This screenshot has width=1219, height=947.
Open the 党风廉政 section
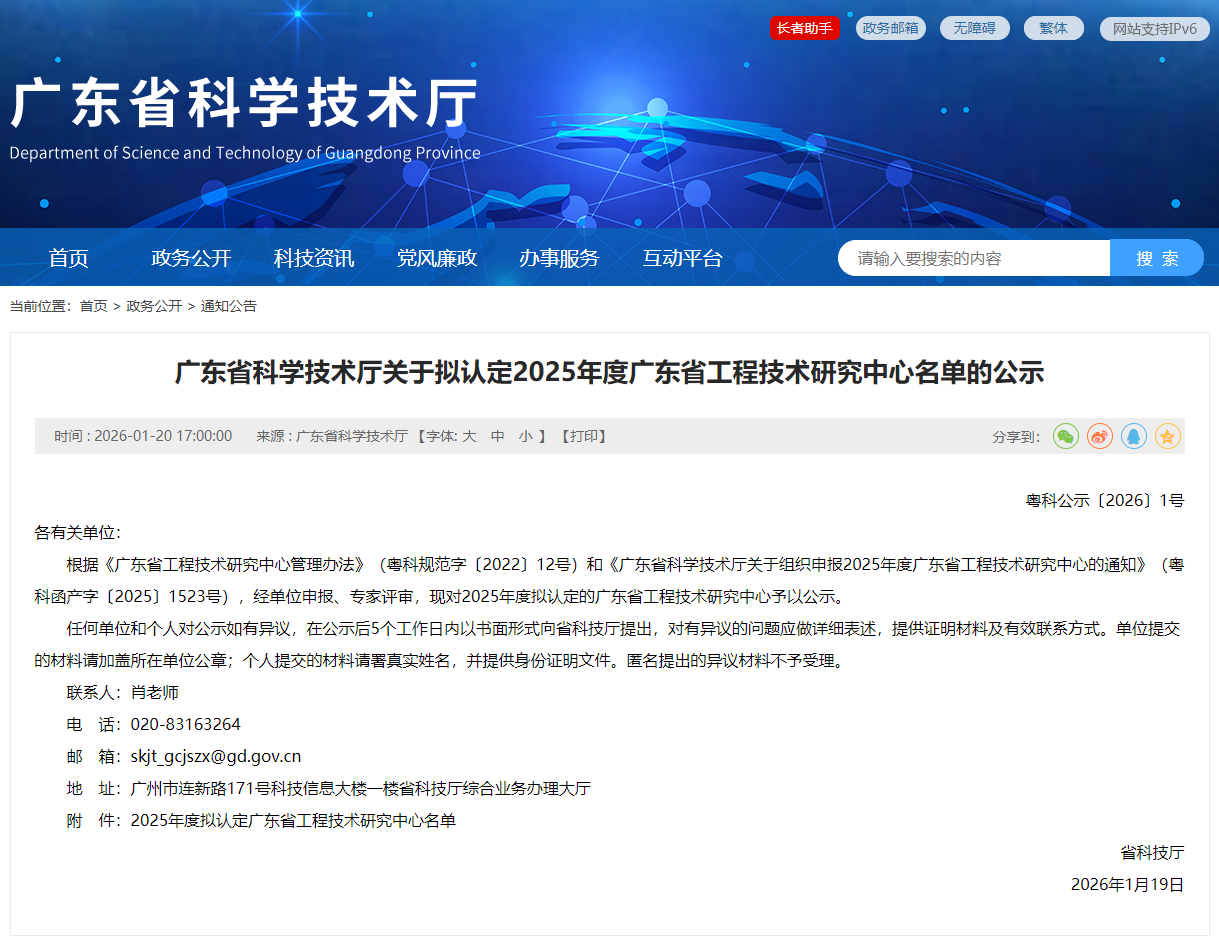click(436, 257)
